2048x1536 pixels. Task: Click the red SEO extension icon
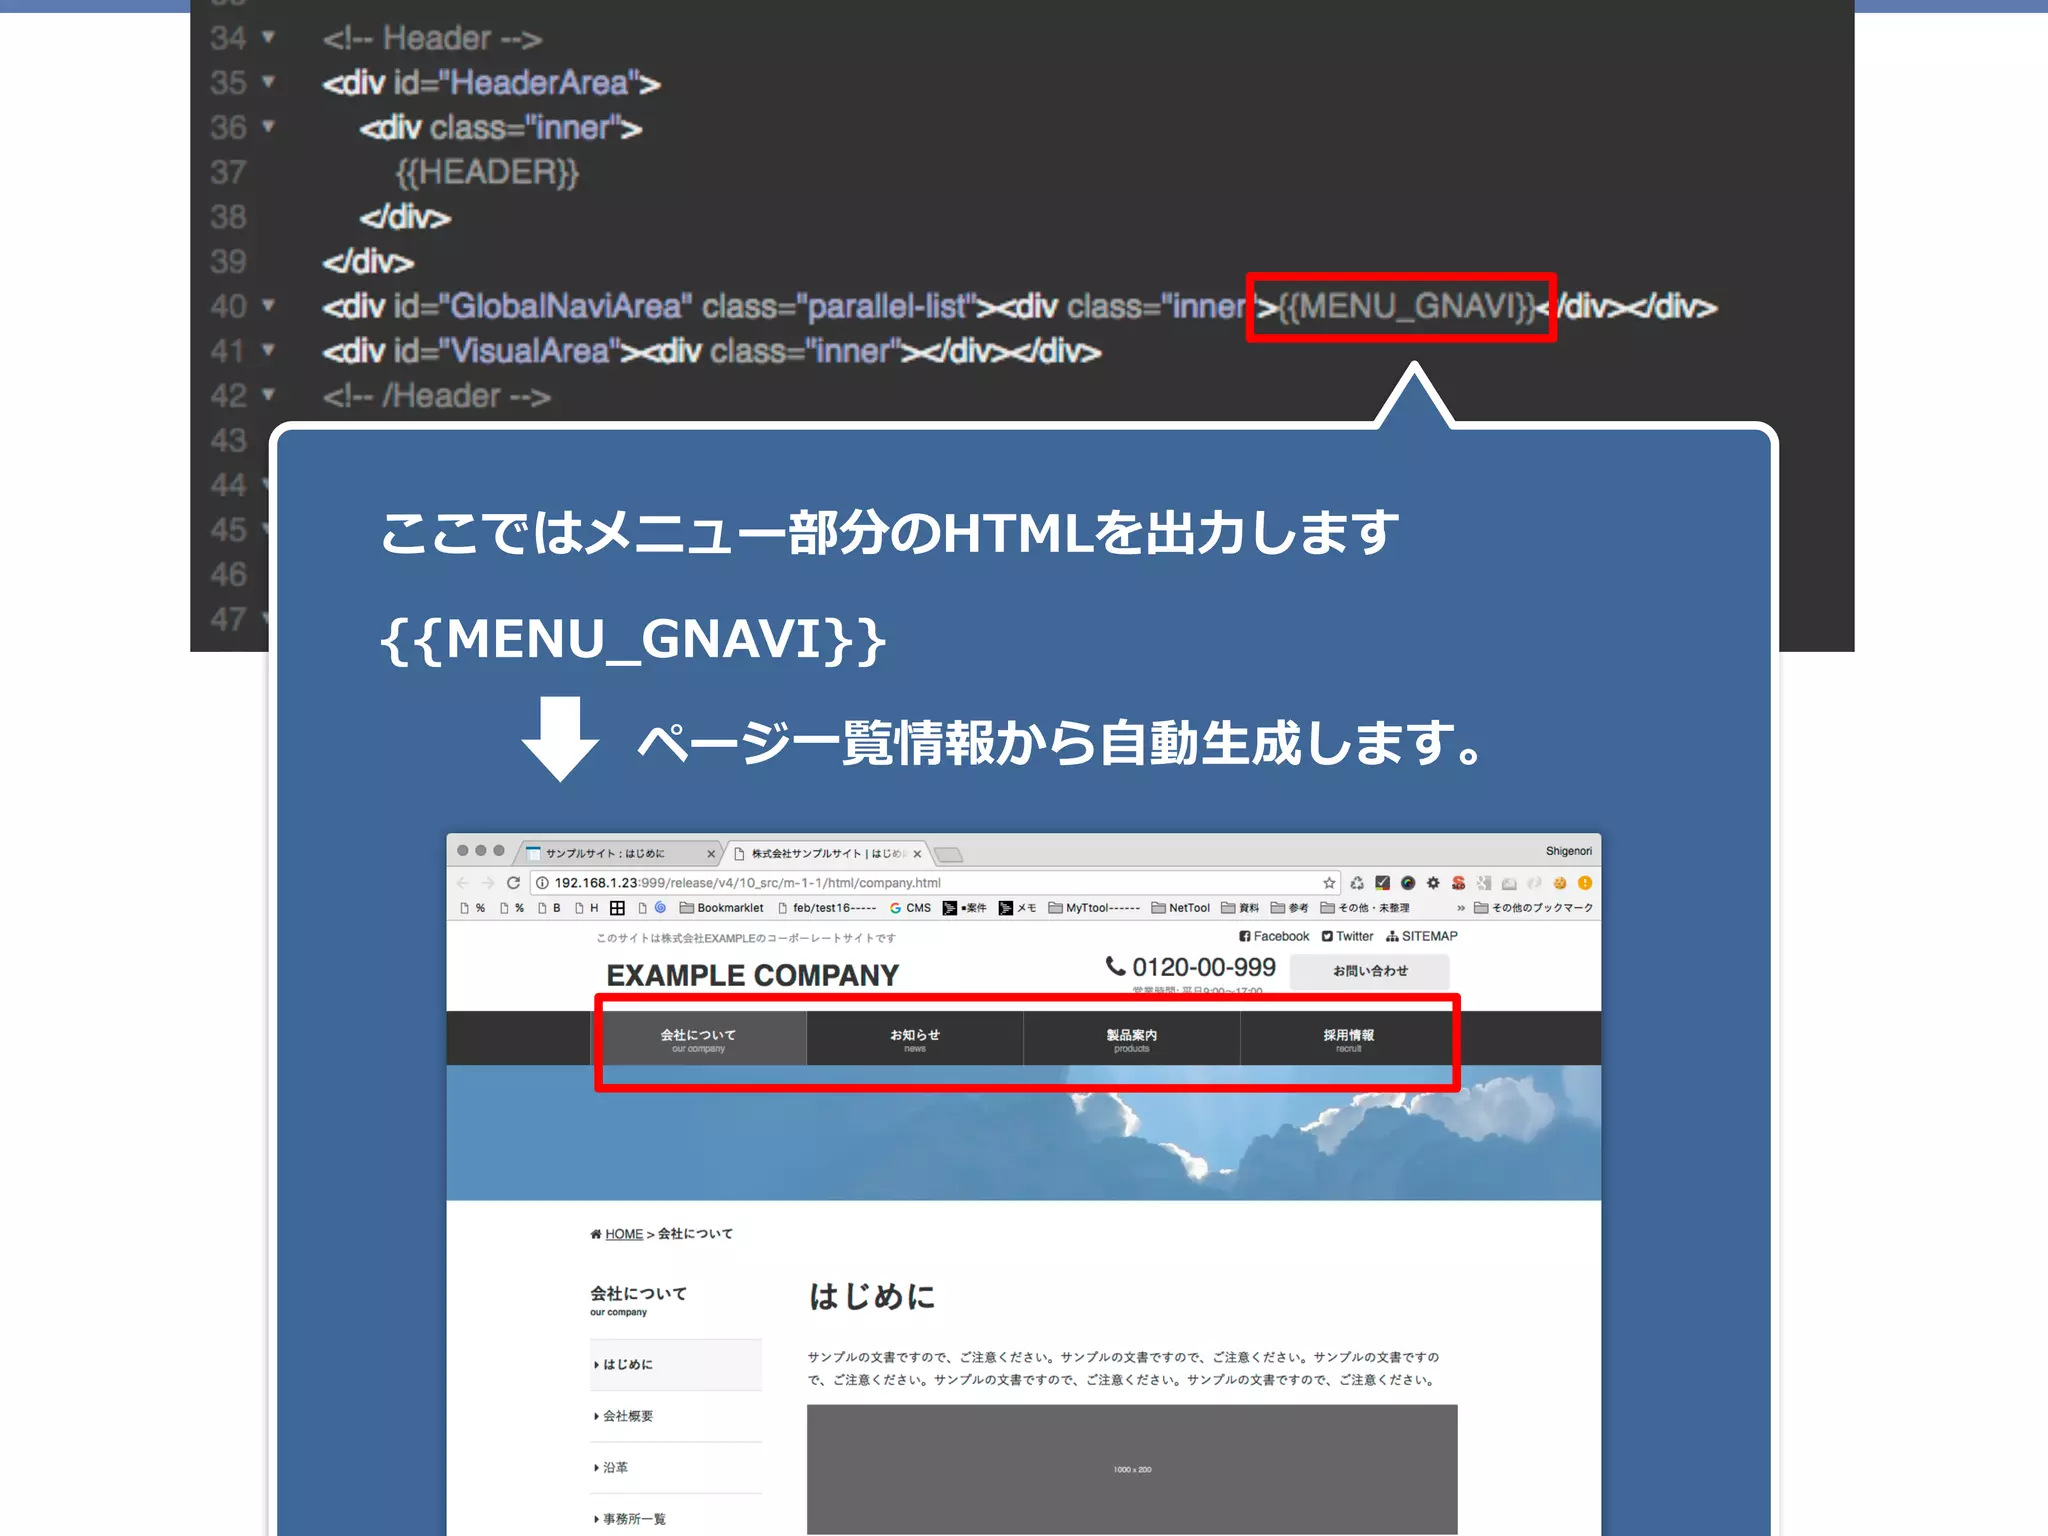click(1459, 882)
